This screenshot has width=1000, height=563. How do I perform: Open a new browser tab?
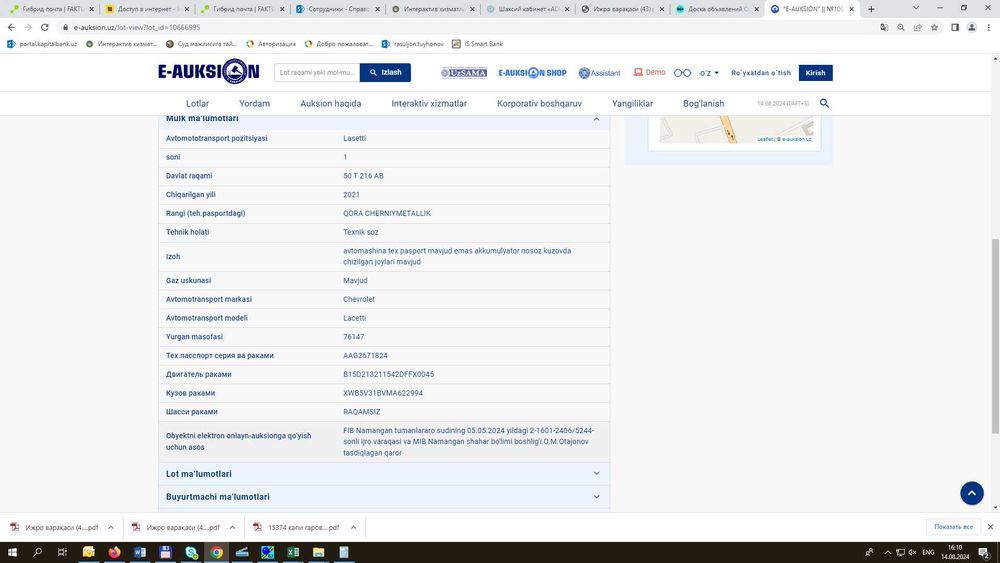point(871,9)
